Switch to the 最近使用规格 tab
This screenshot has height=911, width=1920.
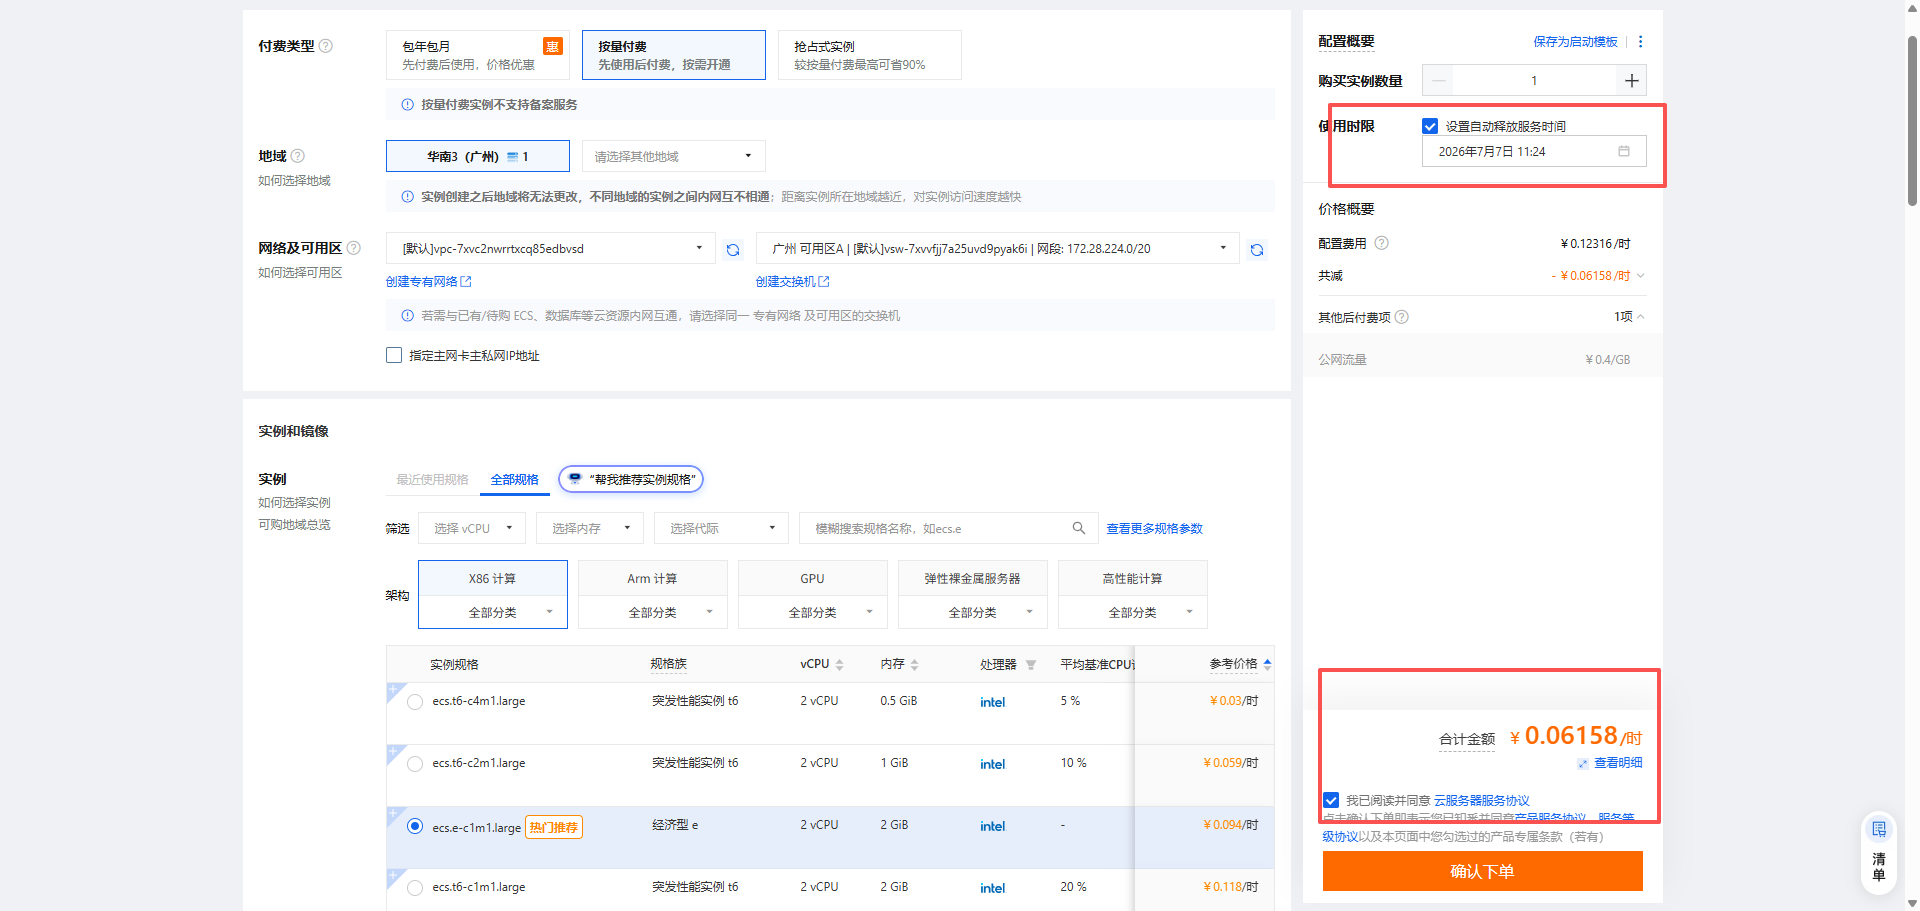(432, 480)
